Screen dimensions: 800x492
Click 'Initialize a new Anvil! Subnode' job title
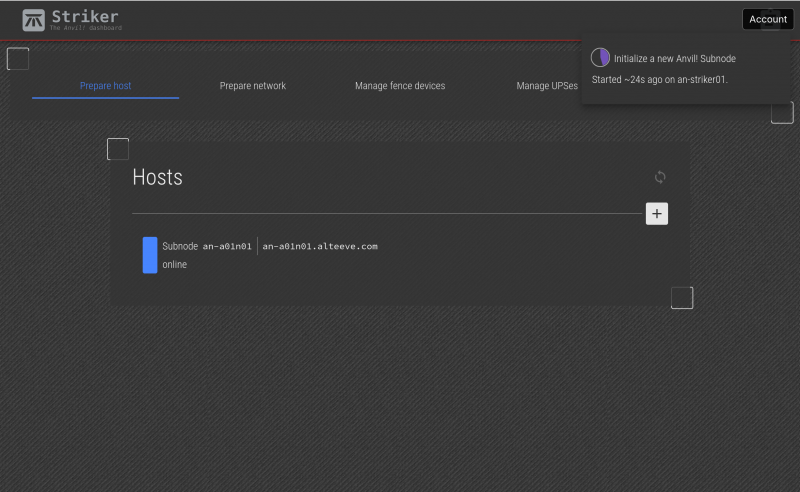coord(675,59)
